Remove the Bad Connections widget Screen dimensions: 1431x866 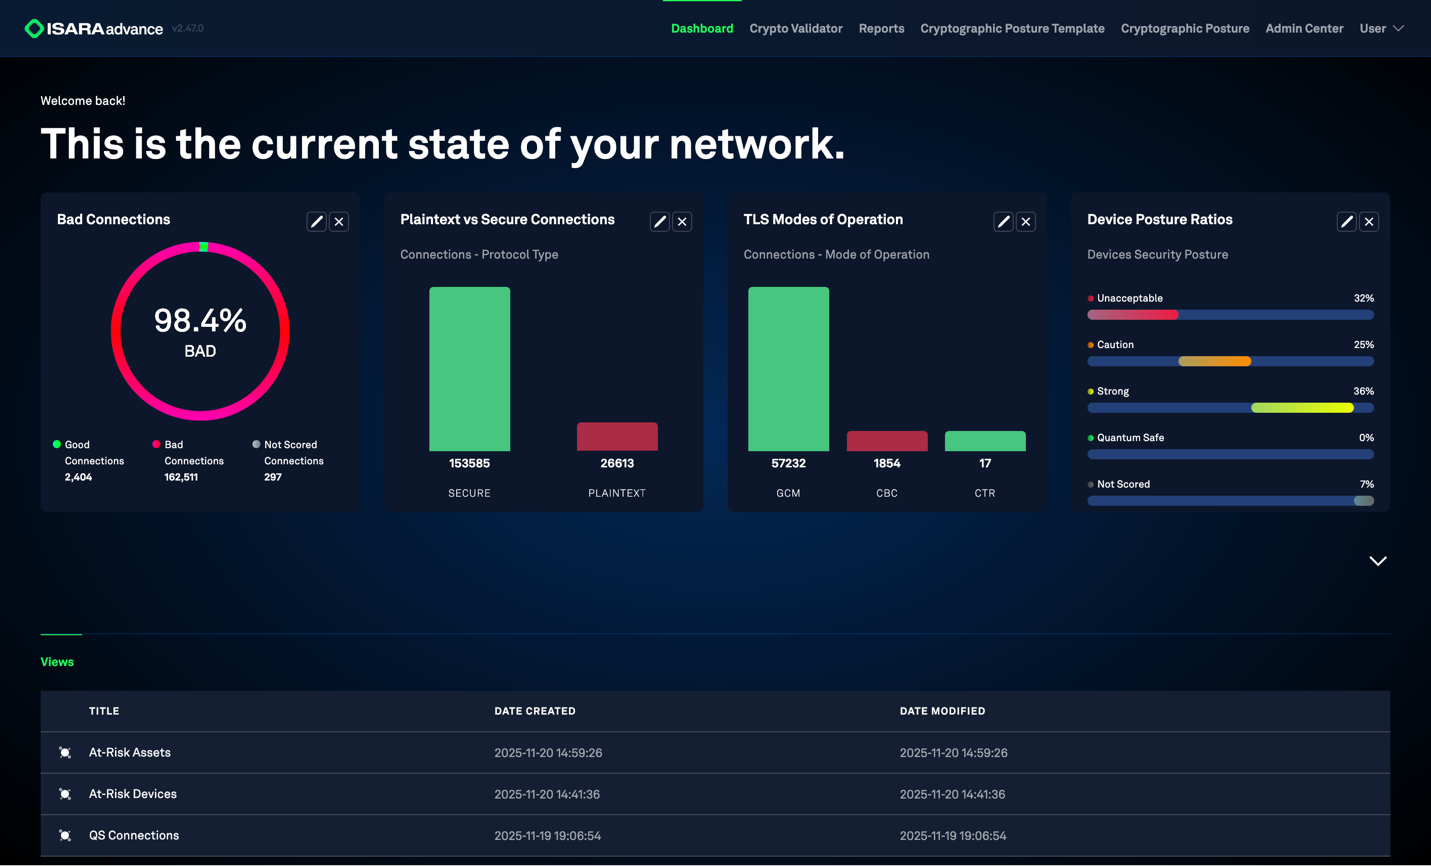click(339, 222)
